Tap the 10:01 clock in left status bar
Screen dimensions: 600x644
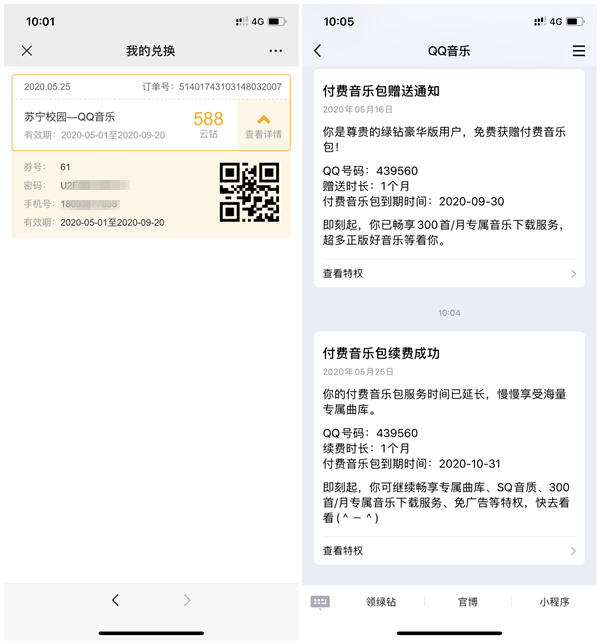(40, 21)
